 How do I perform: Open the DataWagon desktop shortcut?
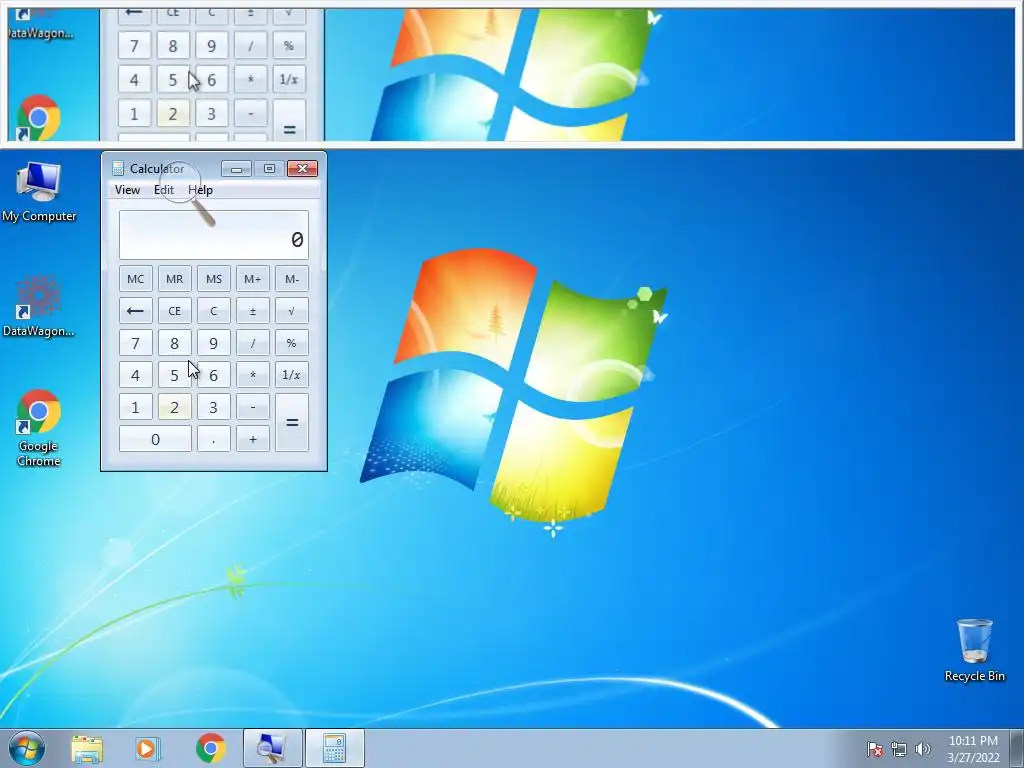click(x=39, y=307)
